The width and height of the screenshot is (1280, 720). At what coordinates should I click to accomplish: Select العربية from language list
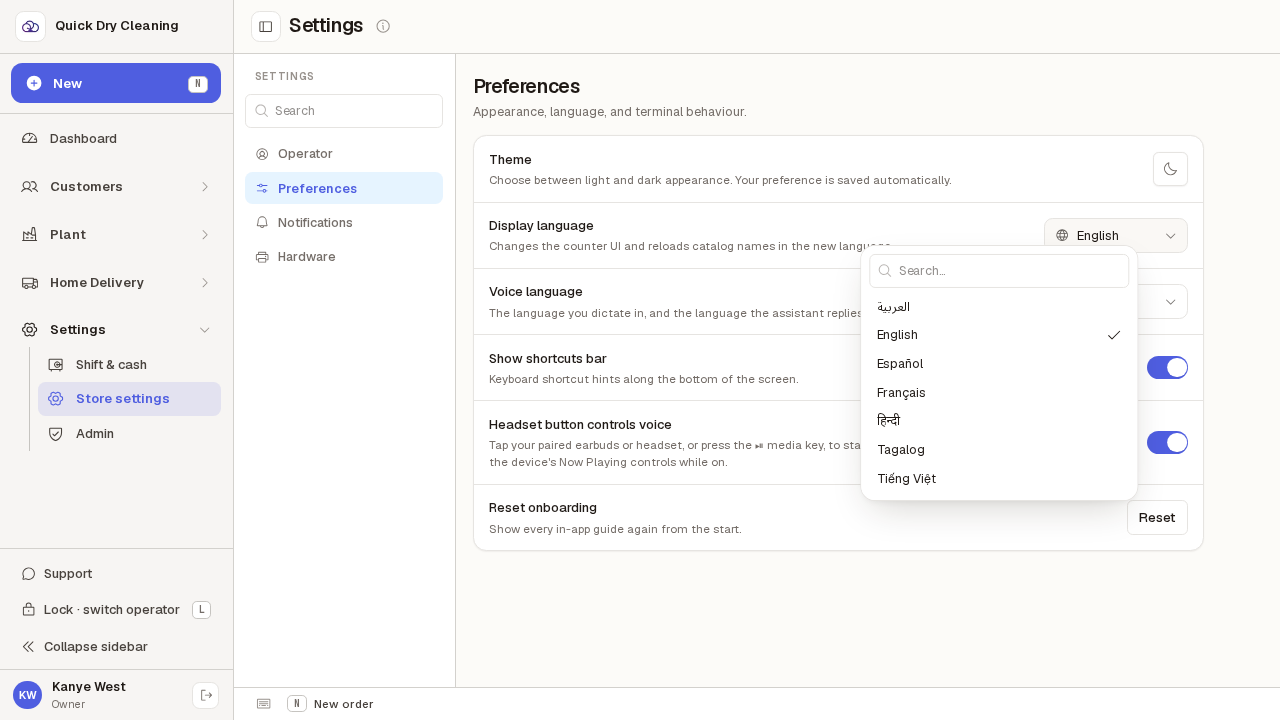999,306
